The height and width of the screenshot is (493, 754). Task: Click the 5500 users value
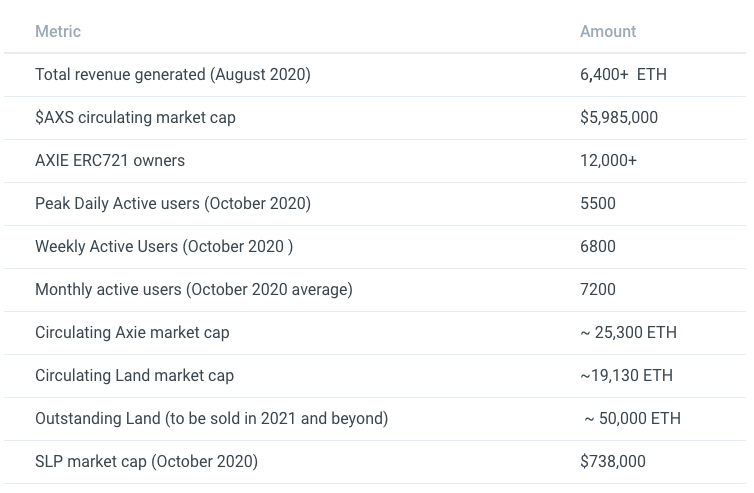[x=598, y=204]
